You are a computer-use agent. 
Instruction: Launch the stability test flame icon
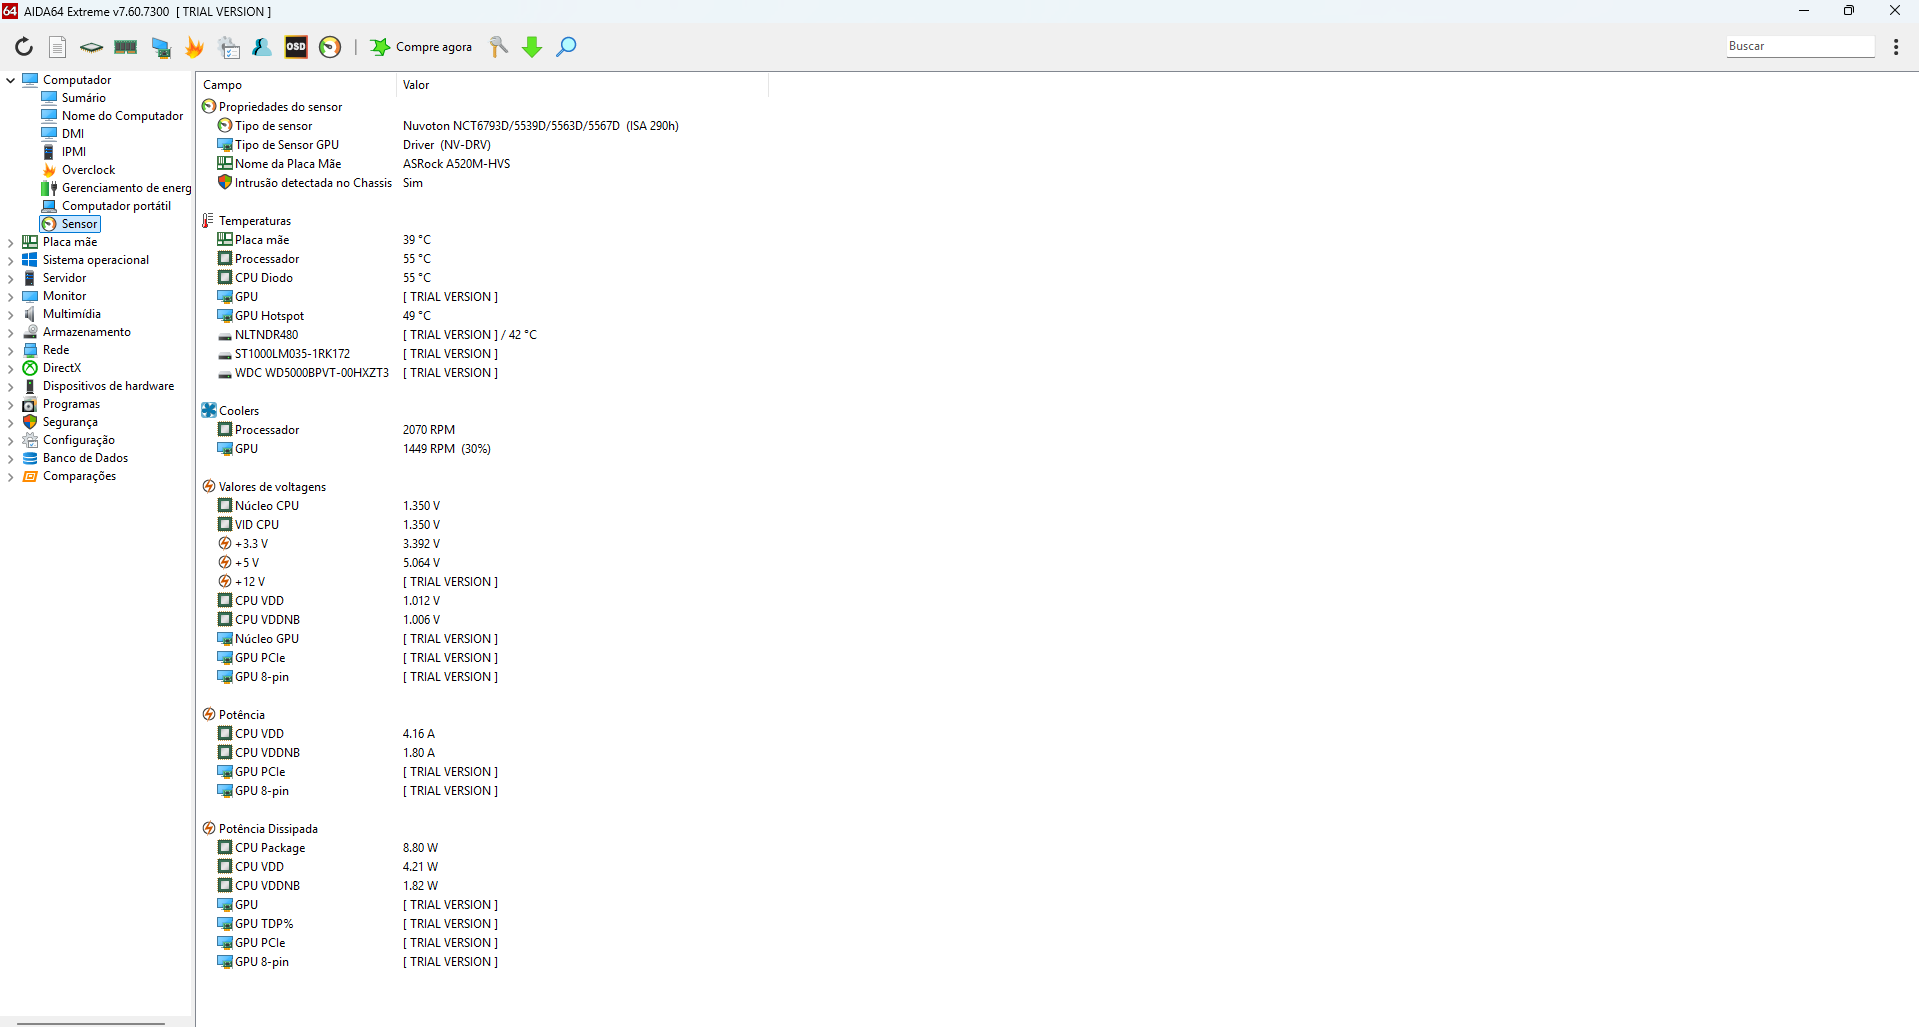(195, 47)
